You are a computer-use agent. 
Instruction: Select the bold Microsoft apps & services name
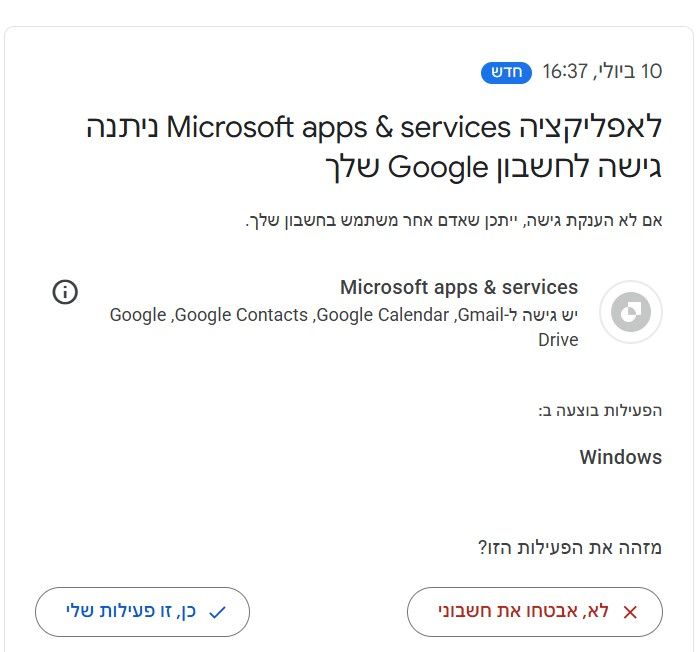(x=459, y=287)
